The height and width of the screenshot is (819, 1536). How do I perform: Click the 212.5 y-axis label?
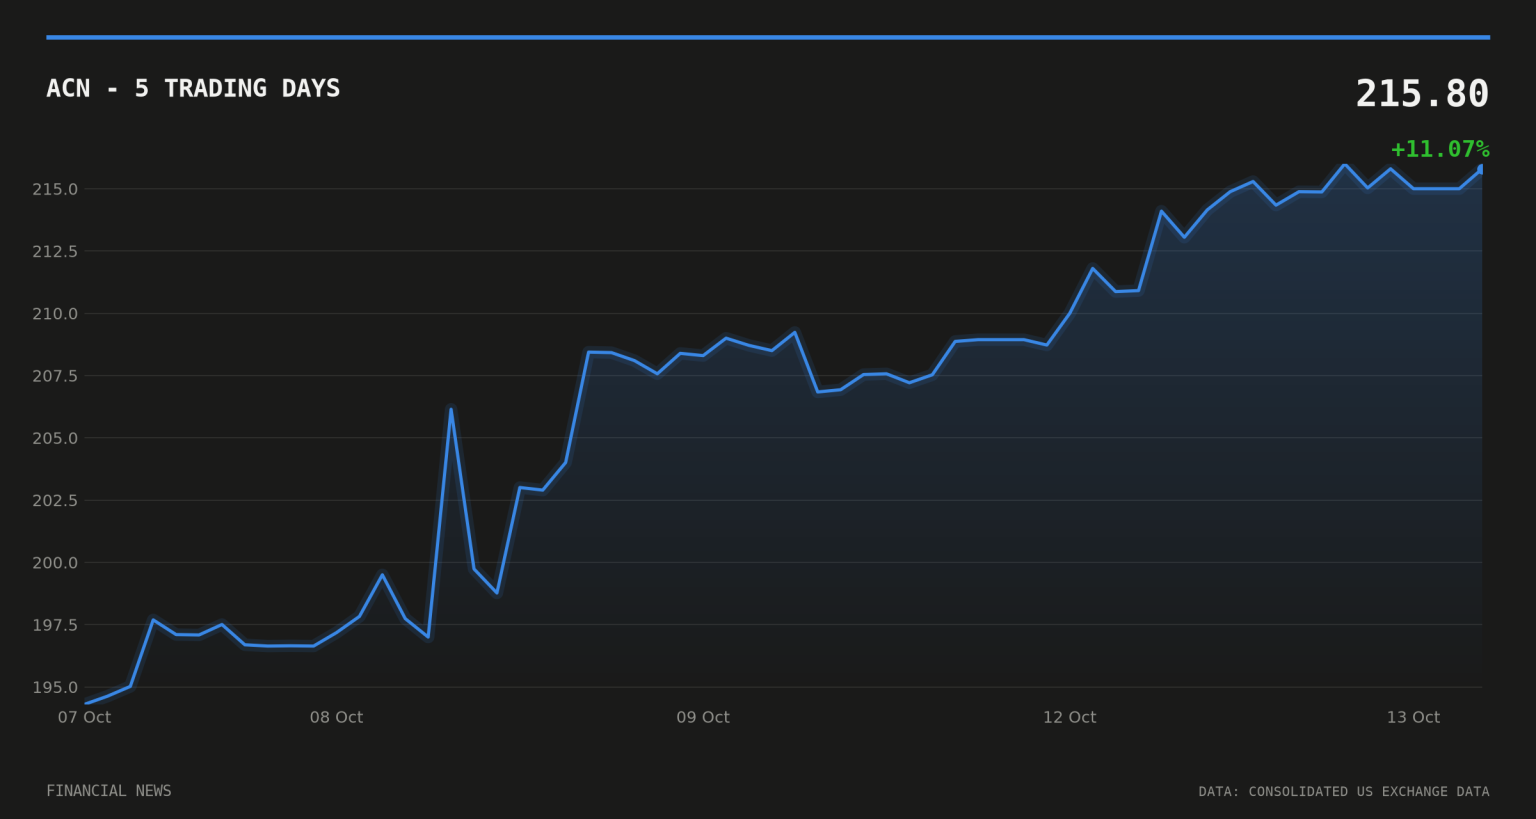[55, 251]
